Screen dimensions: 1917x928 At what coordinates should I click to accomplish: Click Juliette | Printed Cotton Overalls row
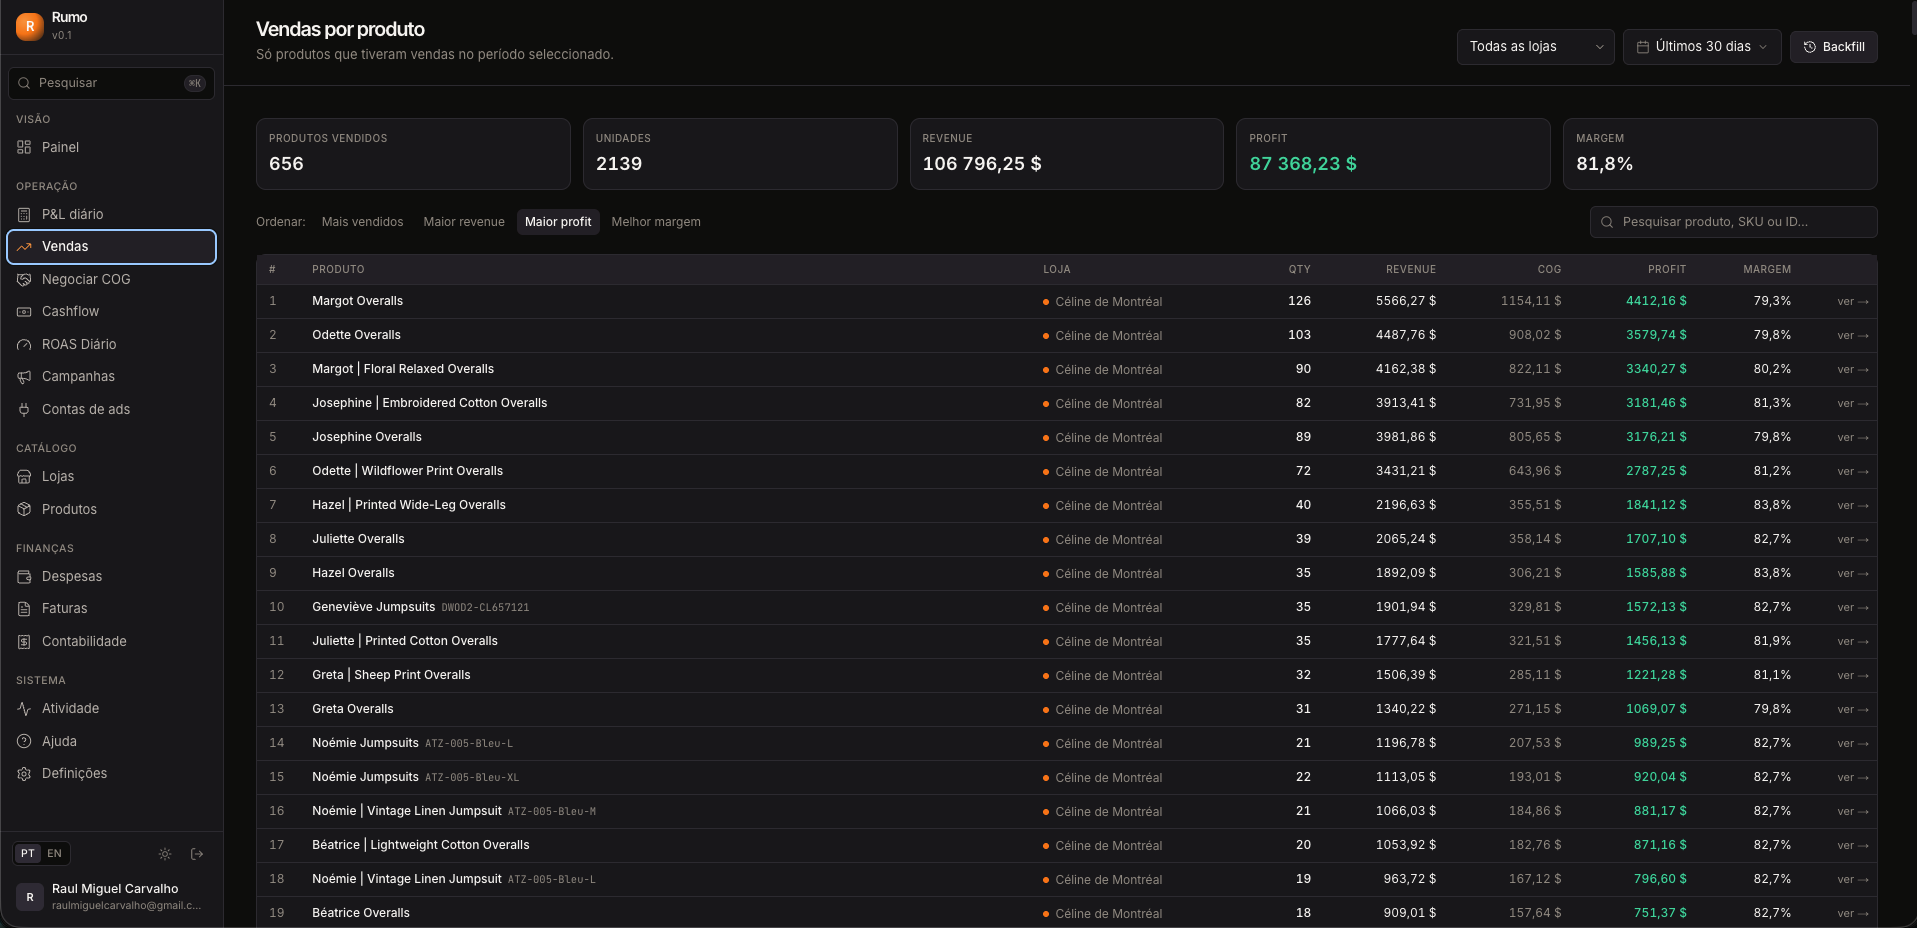[1066, 641]
